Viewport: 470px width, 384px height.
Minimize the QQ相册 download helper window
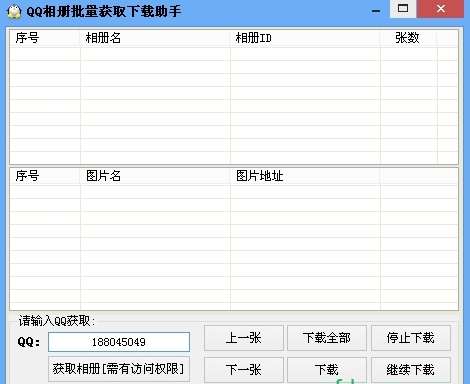pos(376,10)
